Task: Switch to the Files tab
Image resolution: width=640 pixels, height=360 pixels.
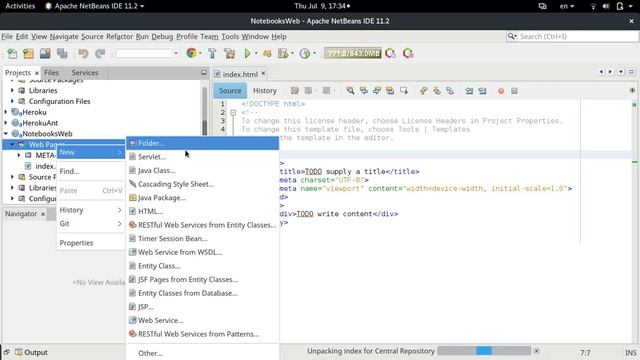Action: [x=51, y=73]
